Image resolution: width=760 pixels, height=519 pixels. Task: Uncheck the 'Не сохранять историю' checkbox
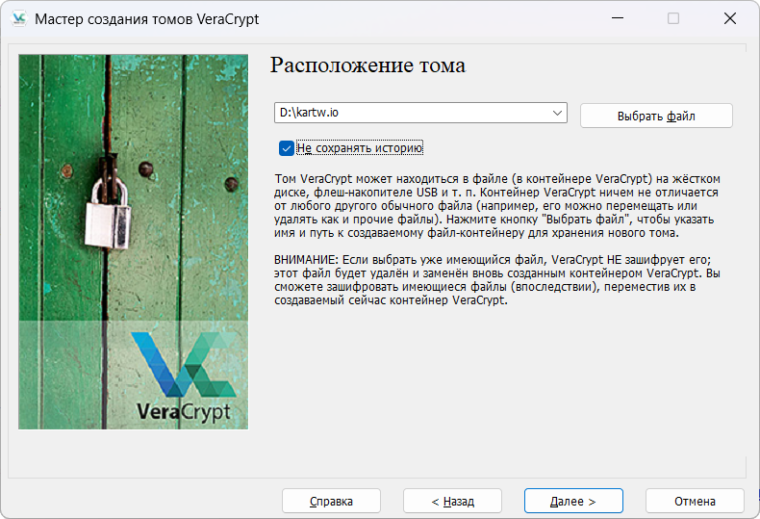pos(286,148)
